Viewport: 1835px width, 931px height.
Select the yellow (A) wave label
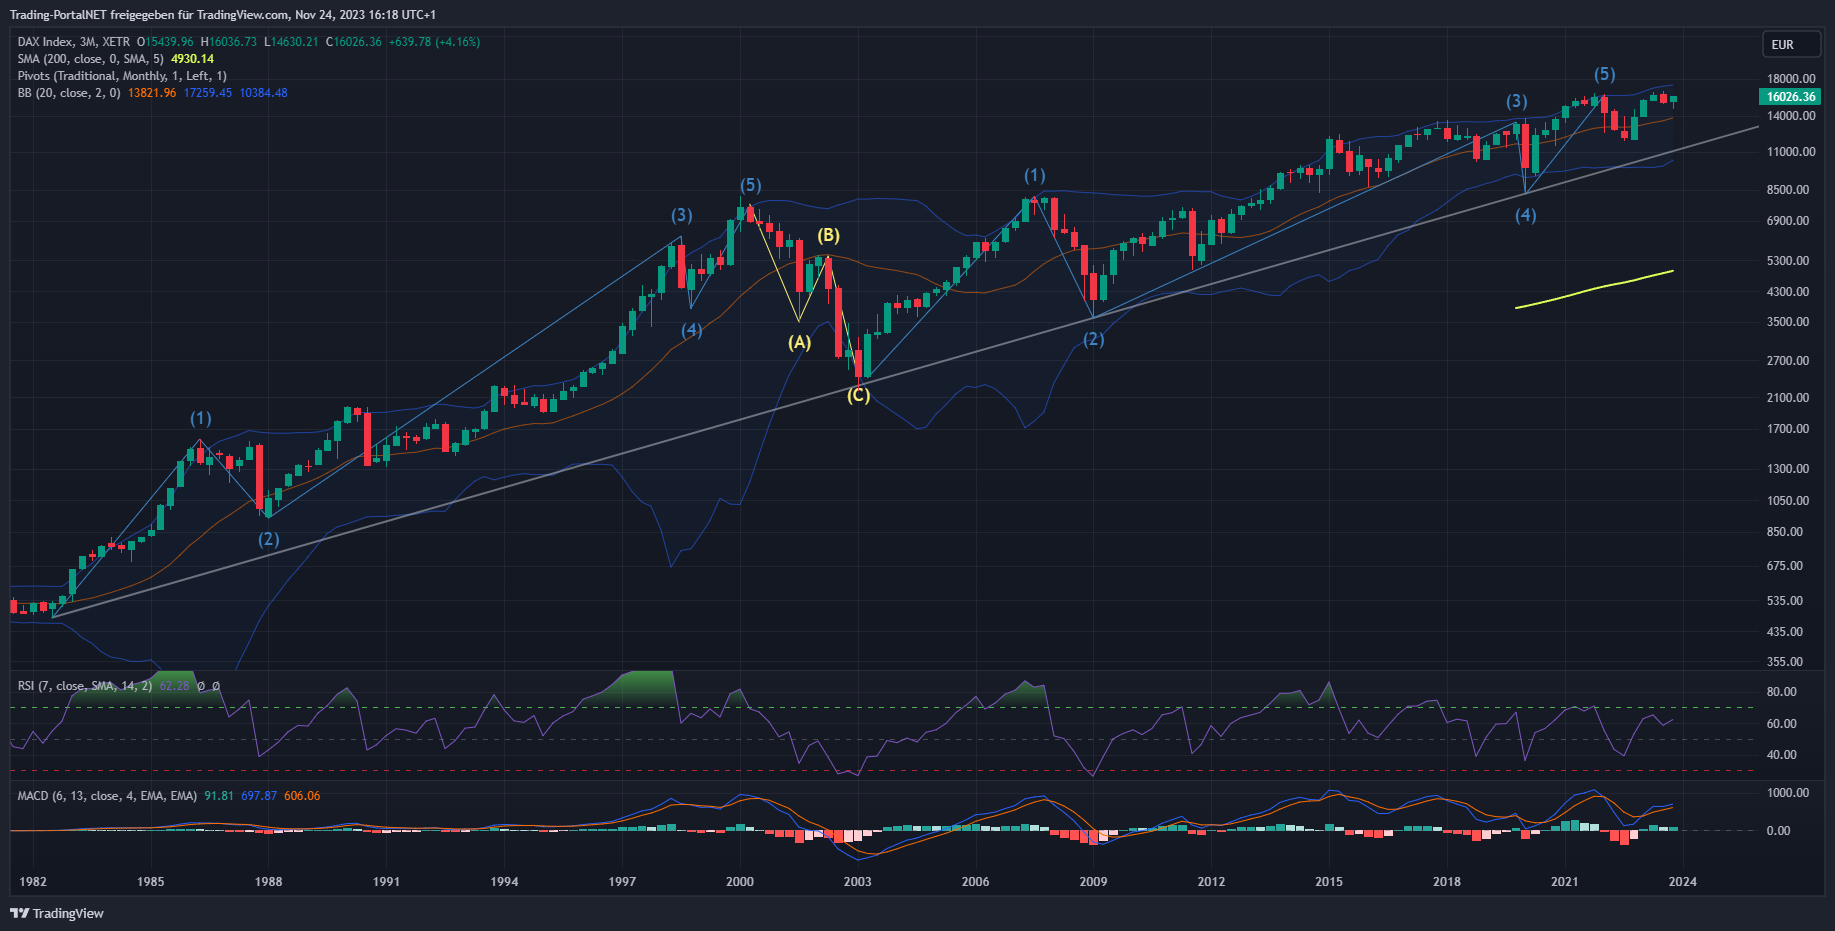(799, 342)
